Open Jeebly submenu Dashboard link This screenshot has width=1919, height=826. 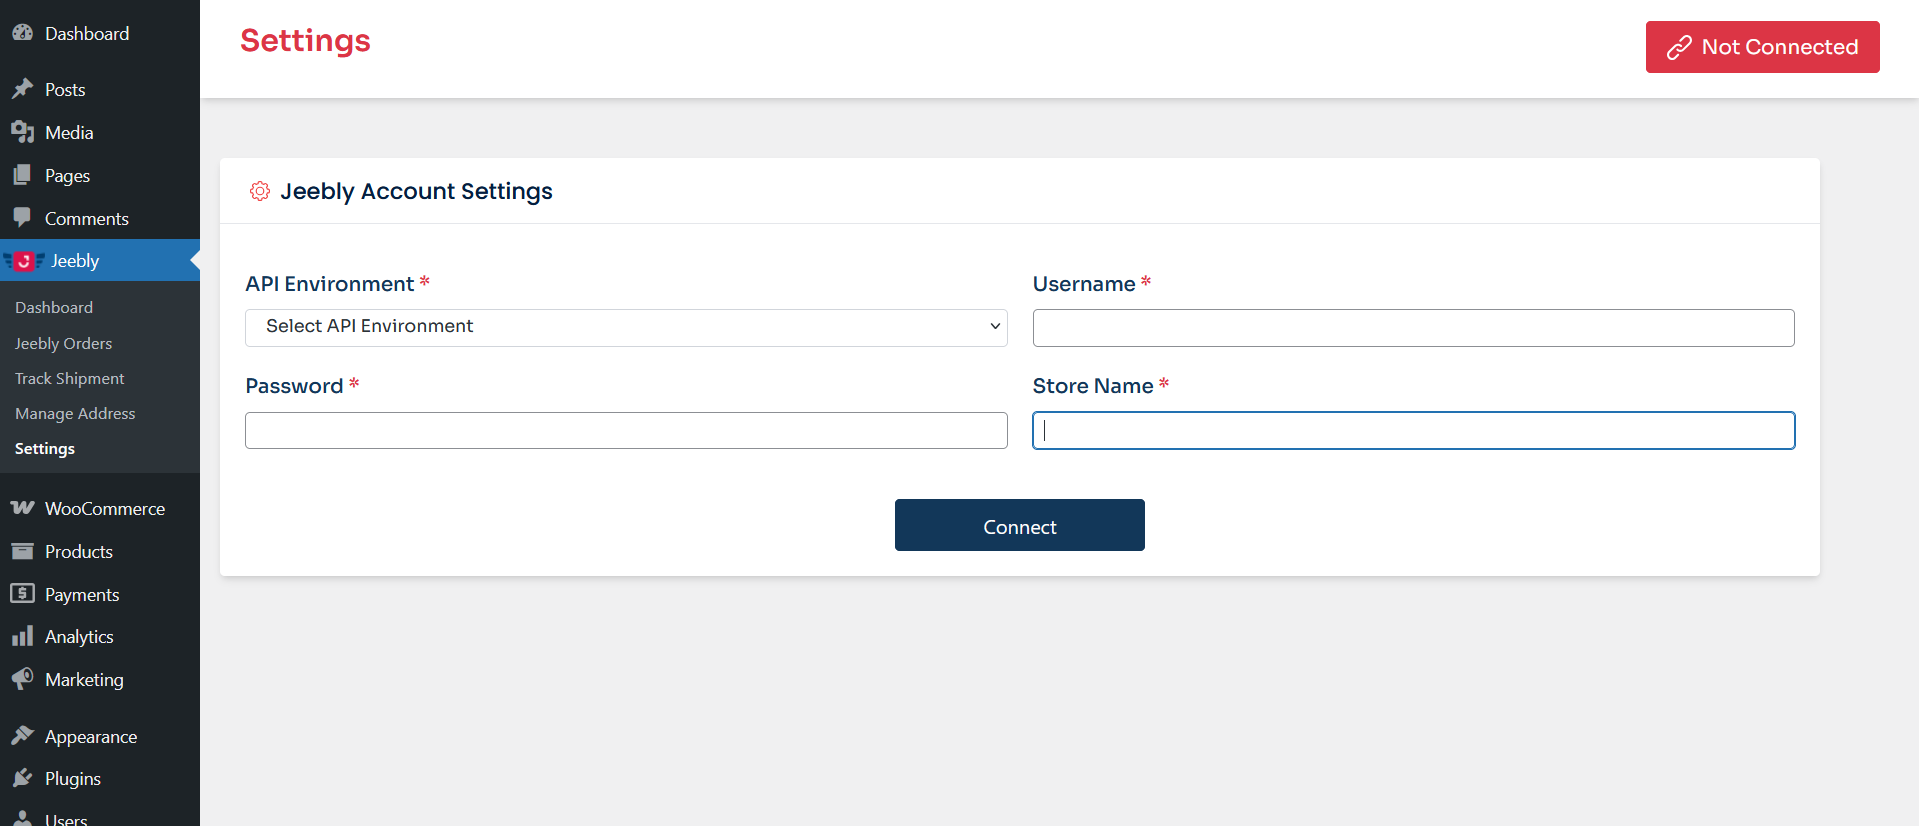54,307
